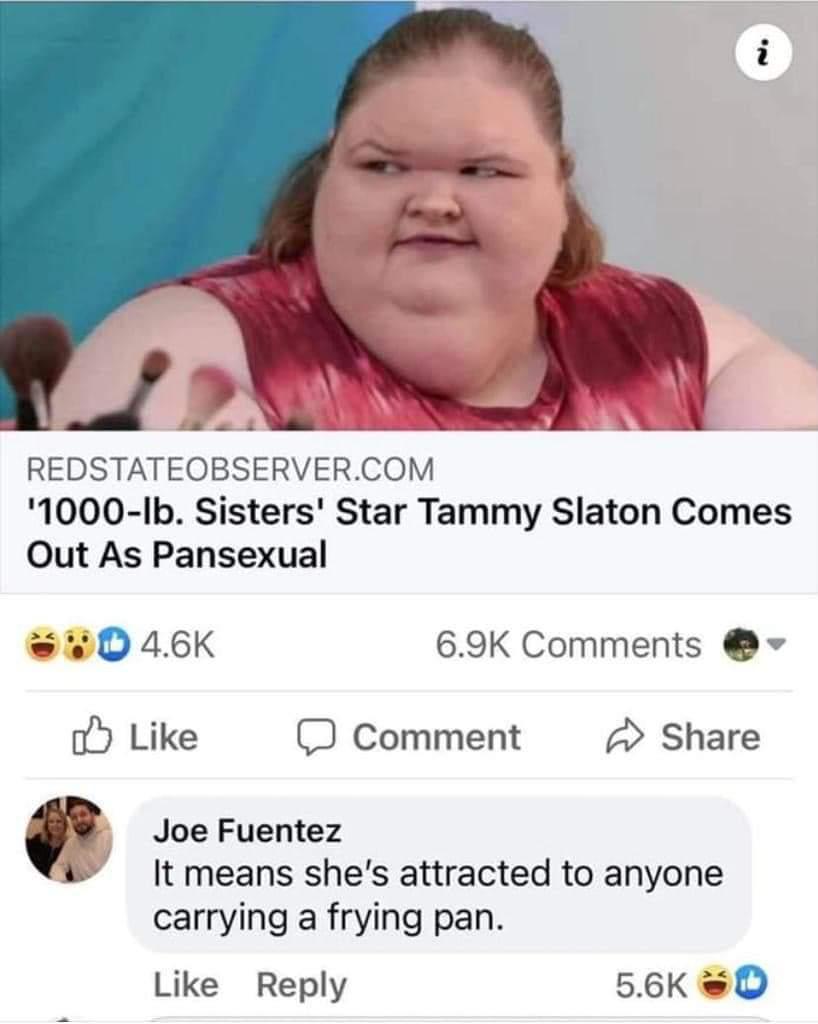Open the laughing reaction emoji on the post
818x1024 pixels.
pyautogui.click(x=42, y=644)
